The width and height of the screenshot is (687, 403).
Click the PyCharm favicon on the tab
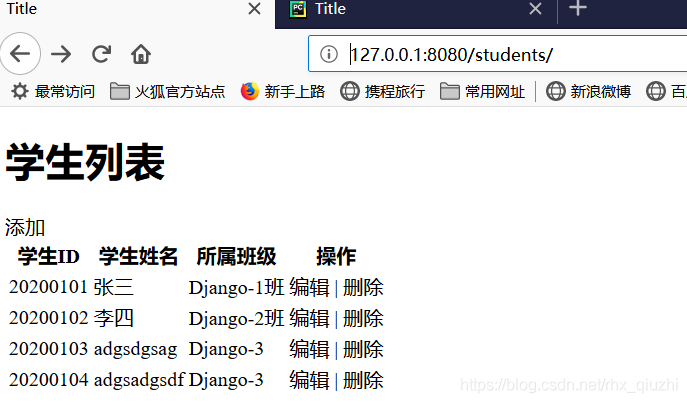(298, 9)
